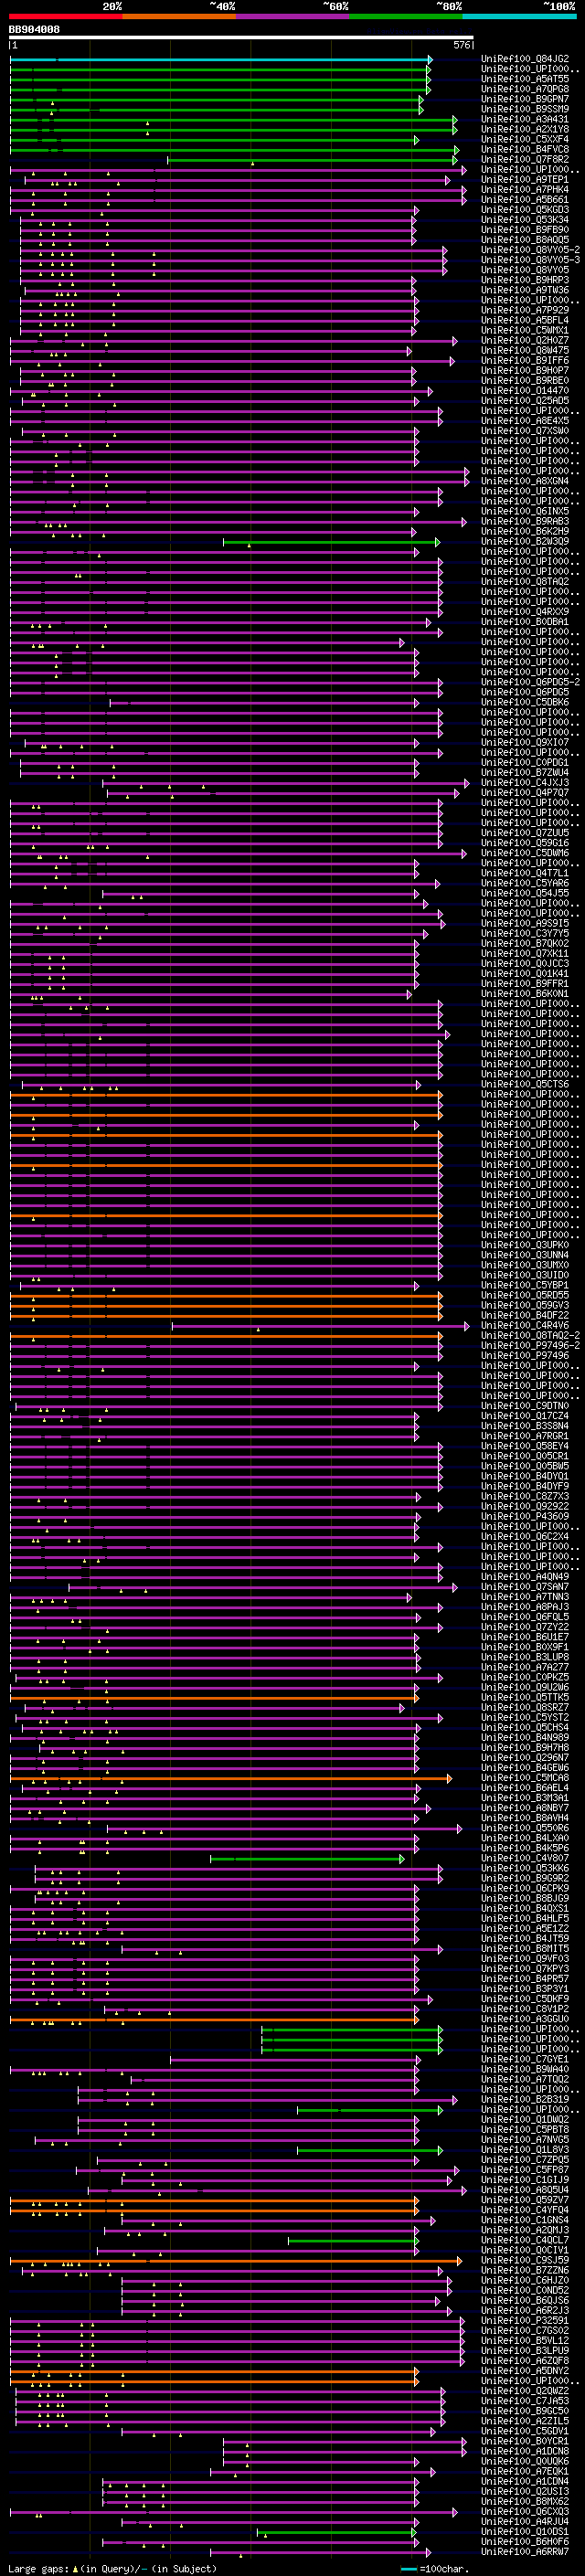Select hit label UniRef100_Q53K34

pos(525,220)
